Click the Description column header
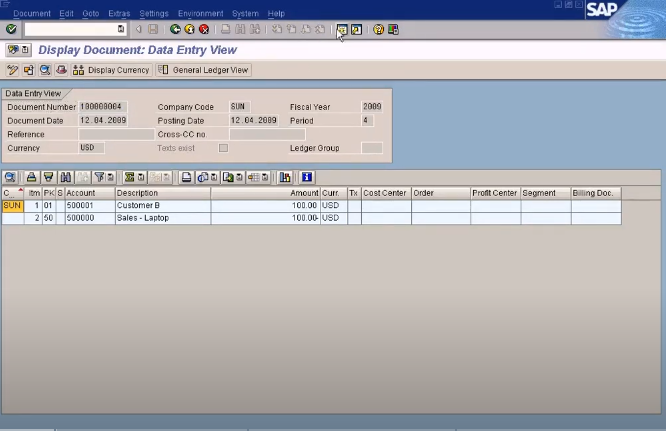The height and width of the screenshot is (431, 666). pyautogui.click(x=163, y=193)
